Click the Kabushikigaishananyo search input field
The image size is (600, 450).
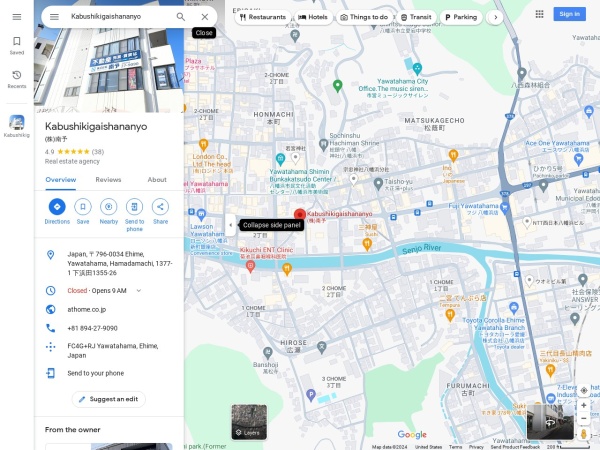coord(119,16)
